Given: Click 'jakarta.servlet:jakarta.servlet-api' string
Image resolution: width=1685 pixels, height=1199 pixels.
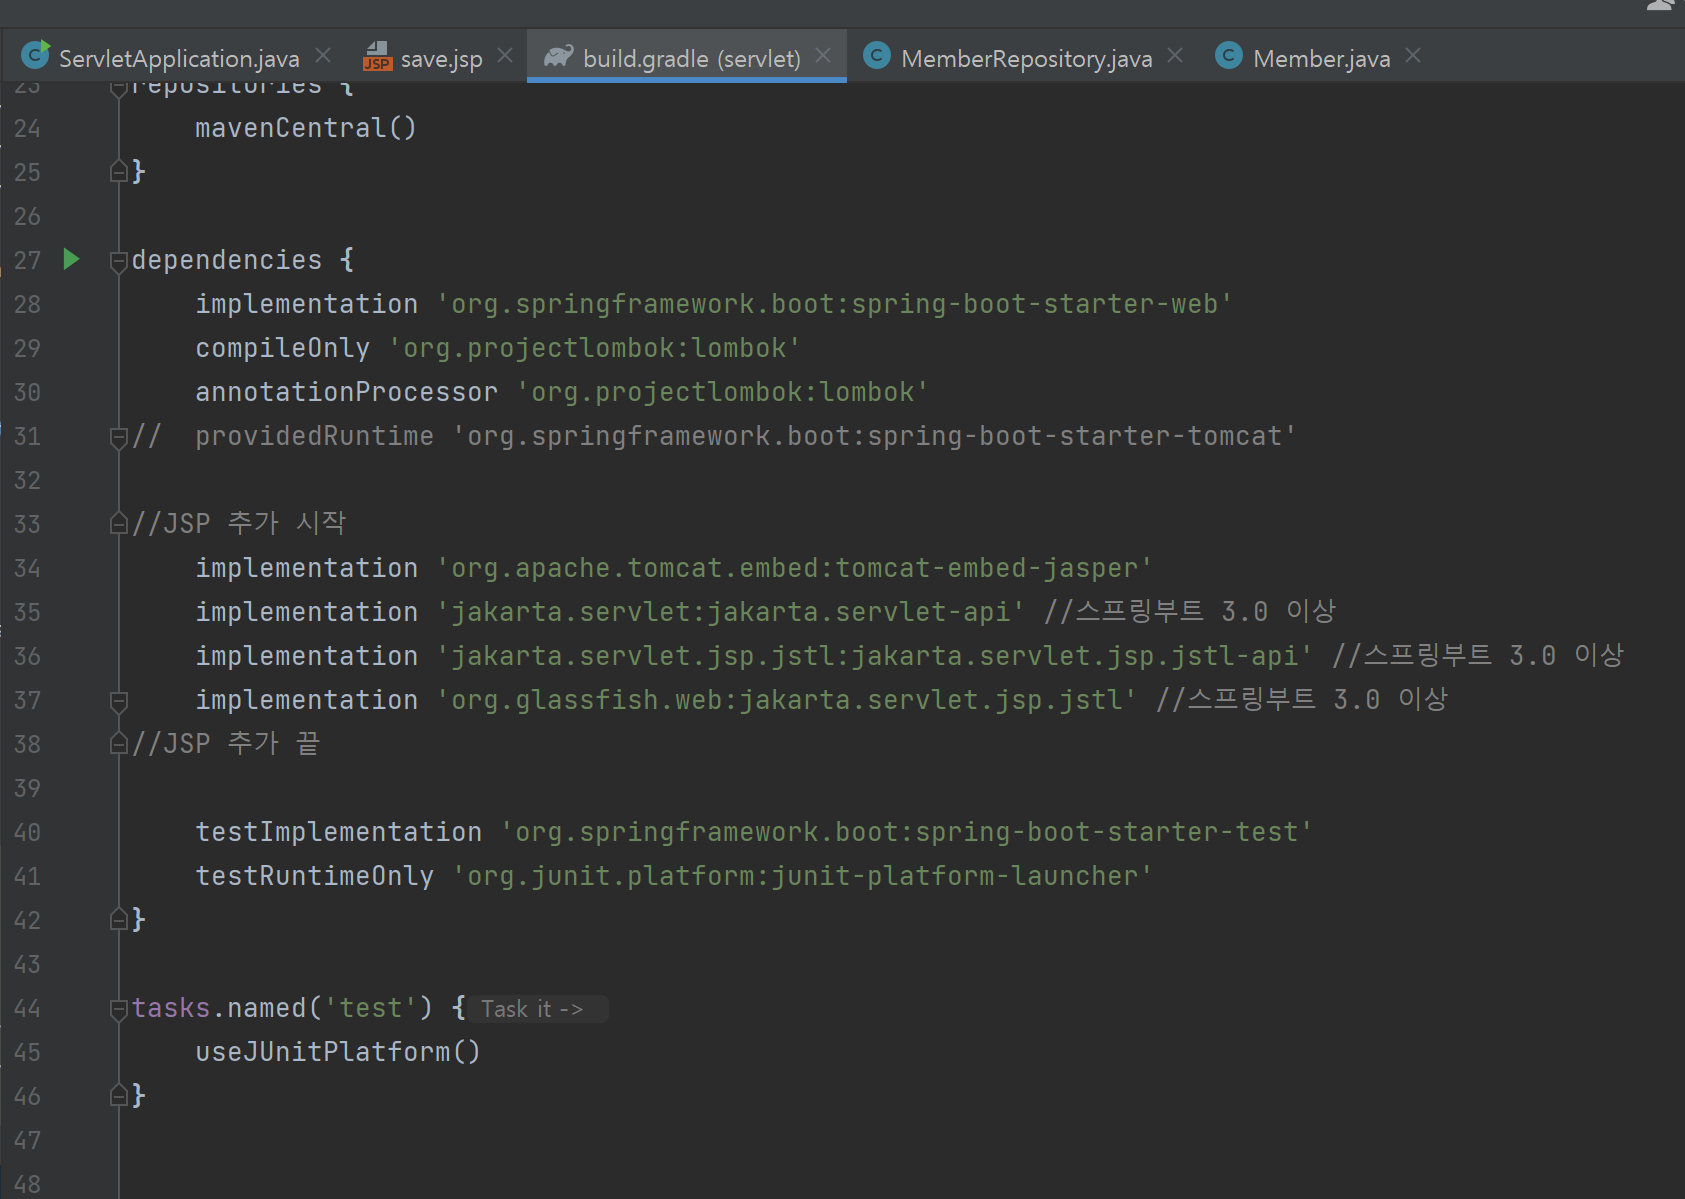Looking at the screenshot, I should pos(731,612).
